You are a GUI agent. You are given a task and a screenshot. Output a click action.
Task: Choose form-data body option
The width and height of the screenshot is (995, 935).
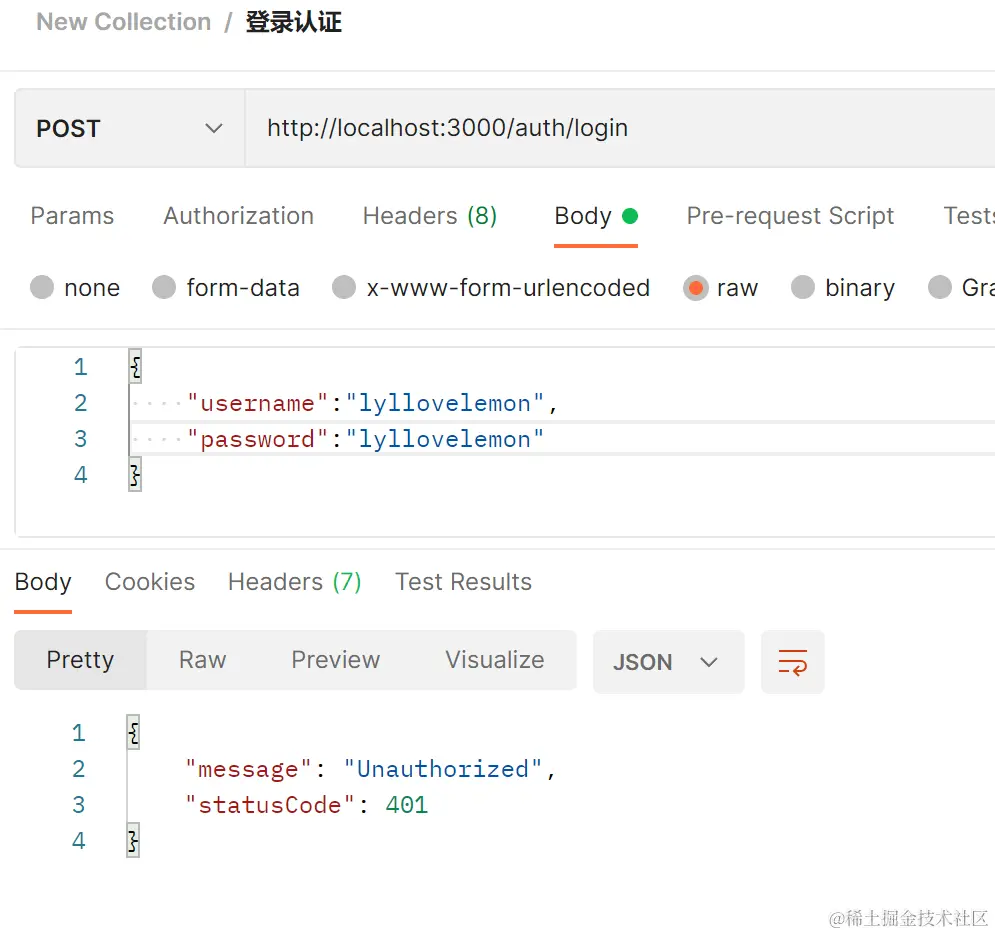point(164,288)
